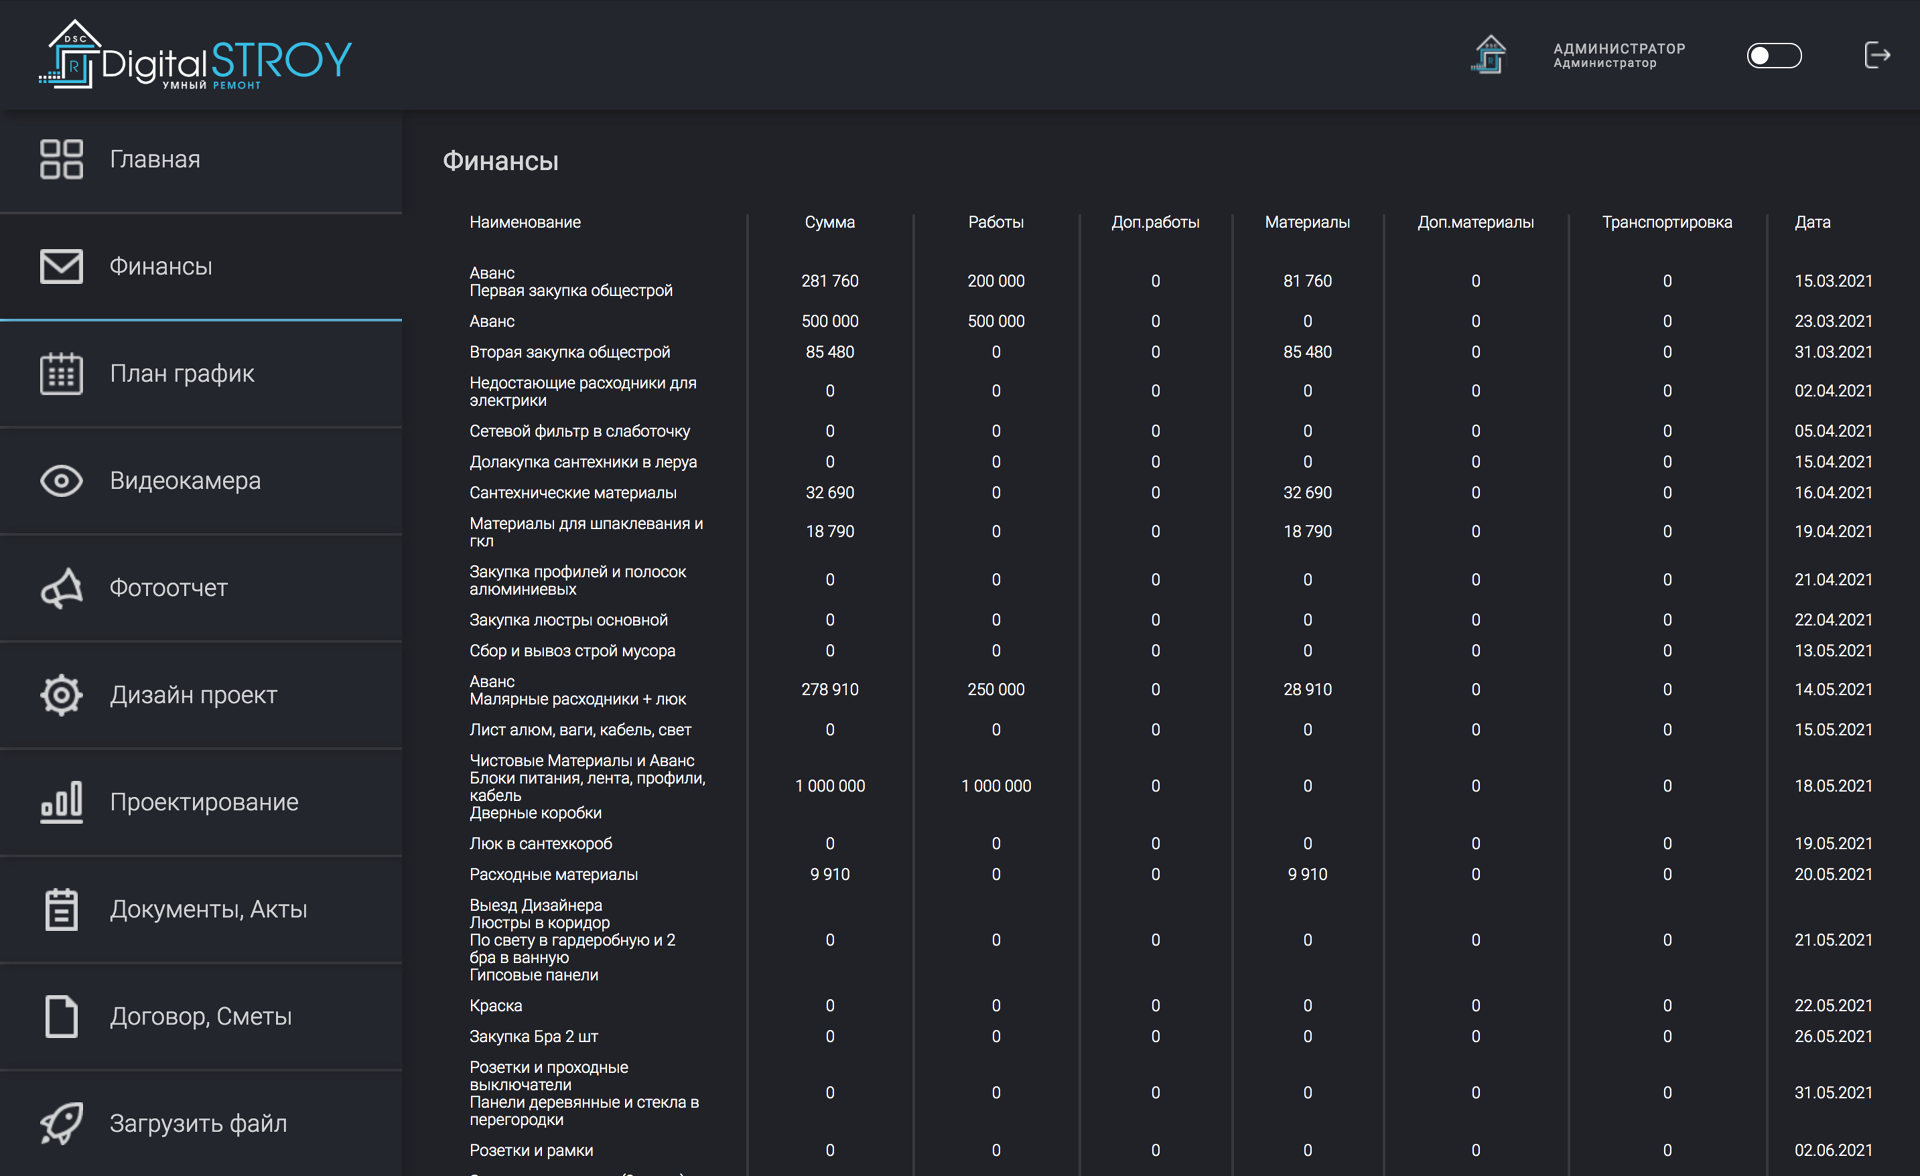Open Дизайн проект section

pos(201,695)
